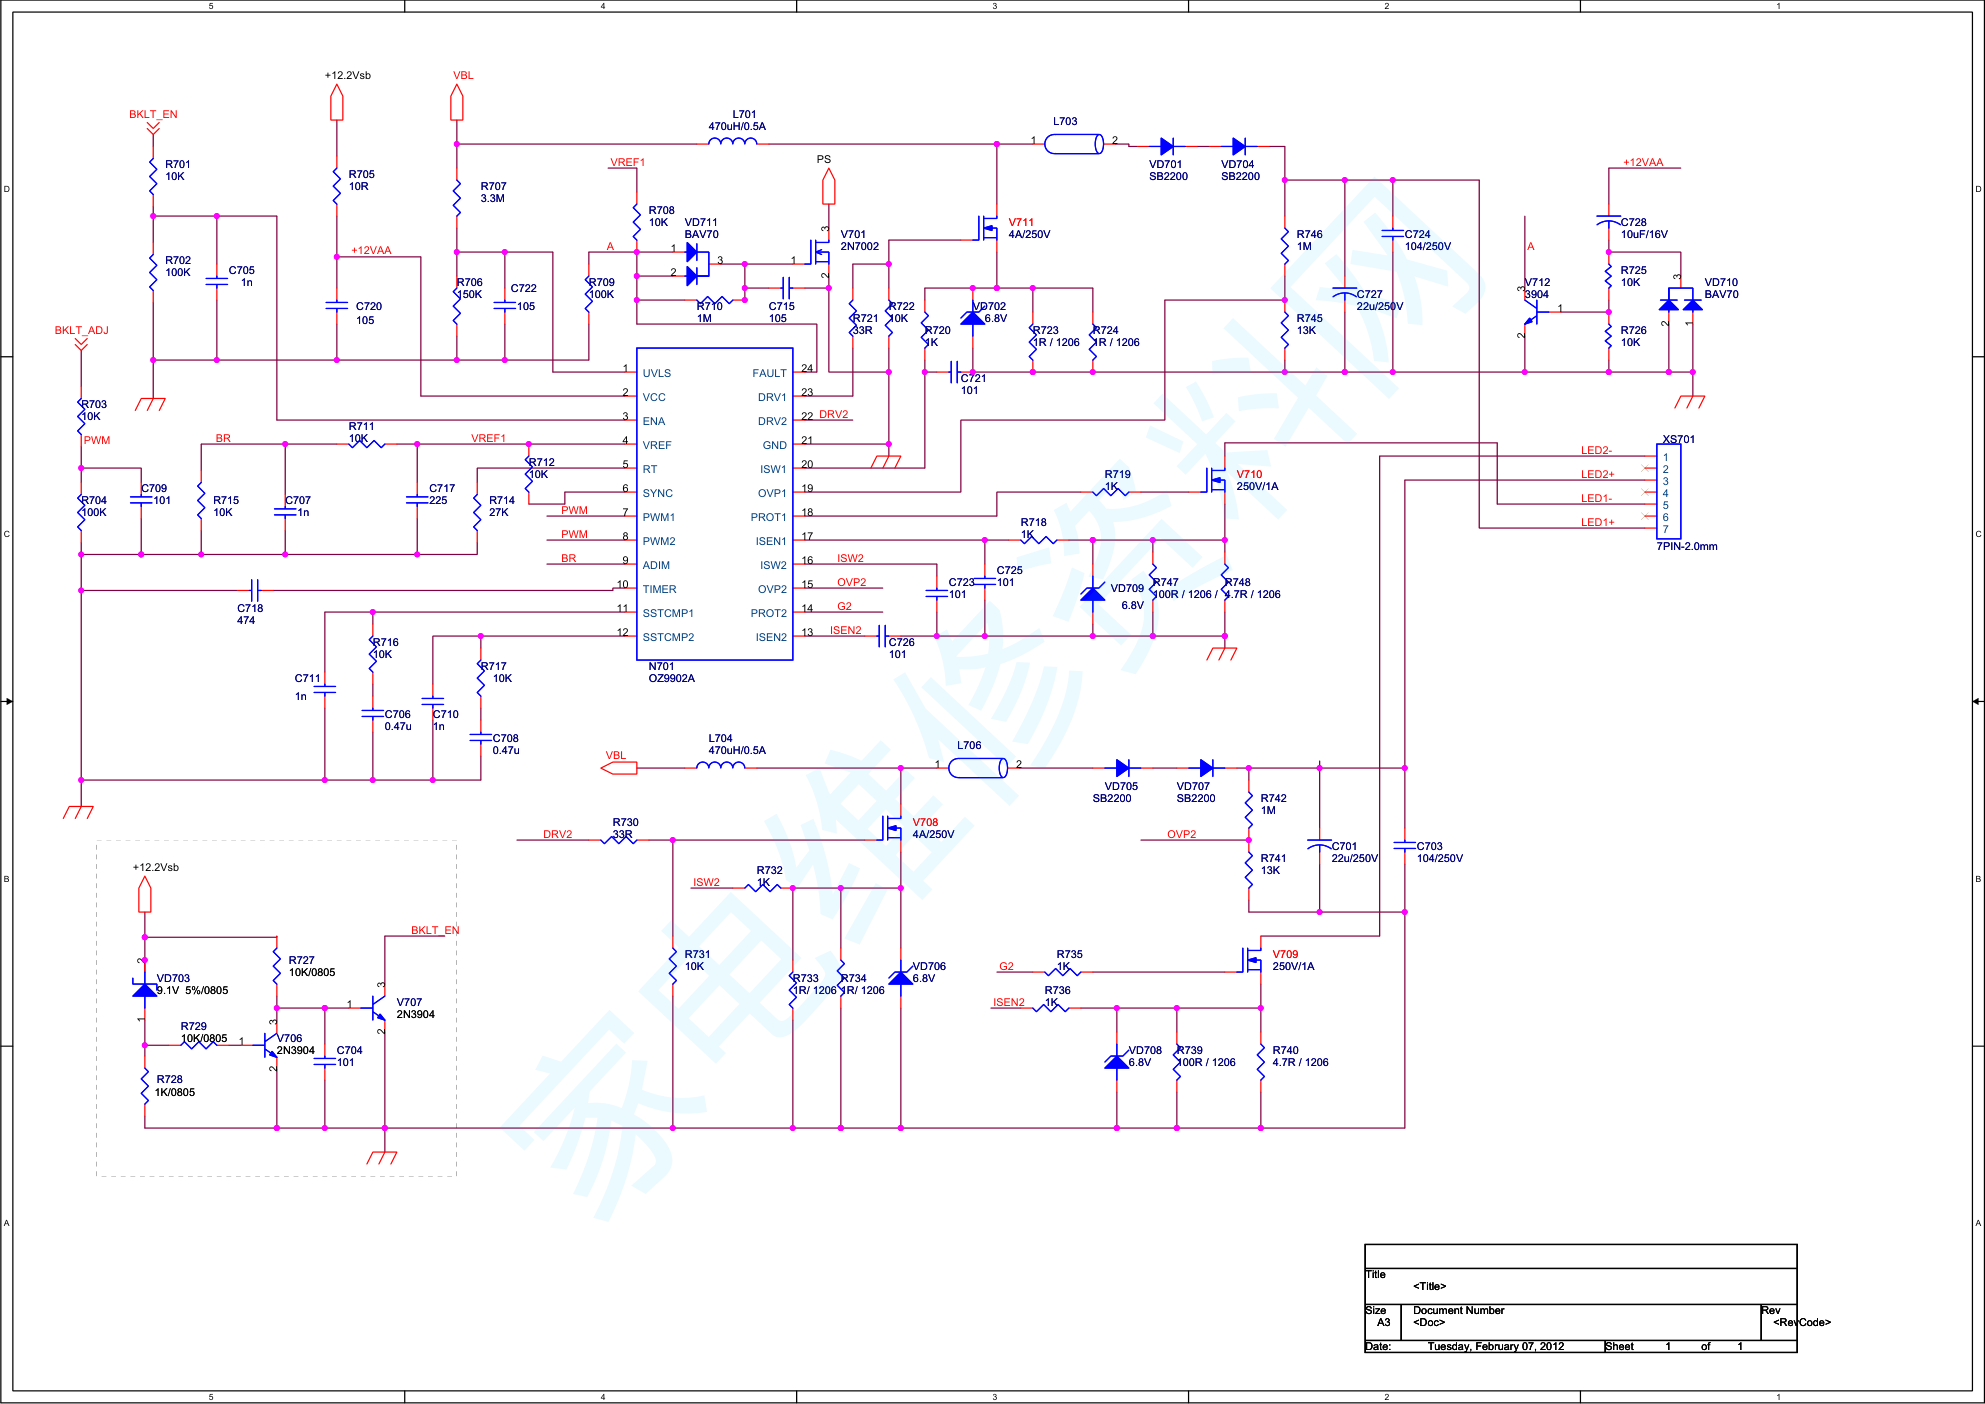Select the VD703 9.1V zener diode
The height and width of the screenshot is (1404, 1985).
click(x=145, y=989)
